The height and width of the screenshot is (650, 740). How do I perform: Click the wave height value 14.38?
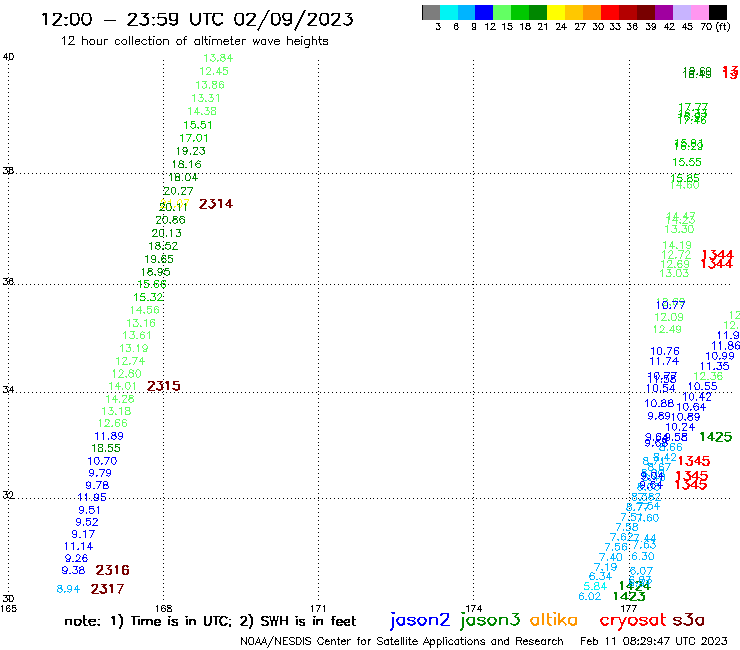pos(202,111)
